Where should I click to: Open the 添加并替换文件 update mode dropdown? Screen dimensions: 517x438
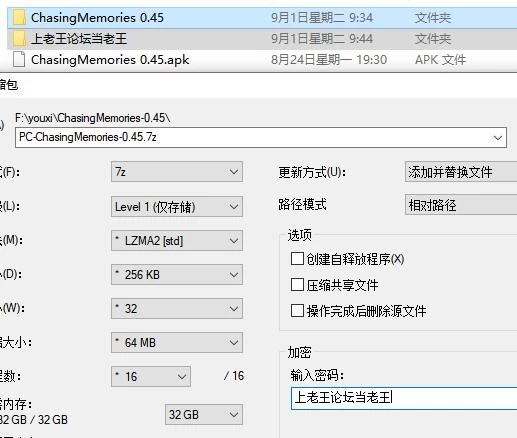pos(461,172)
